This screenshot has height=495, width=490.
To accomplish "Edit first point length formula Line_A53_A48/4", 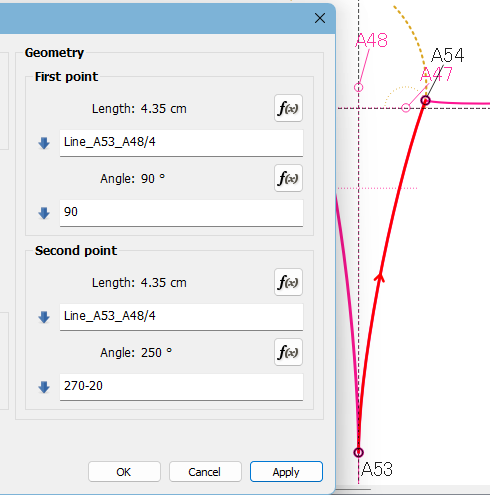I will point(181,143).
